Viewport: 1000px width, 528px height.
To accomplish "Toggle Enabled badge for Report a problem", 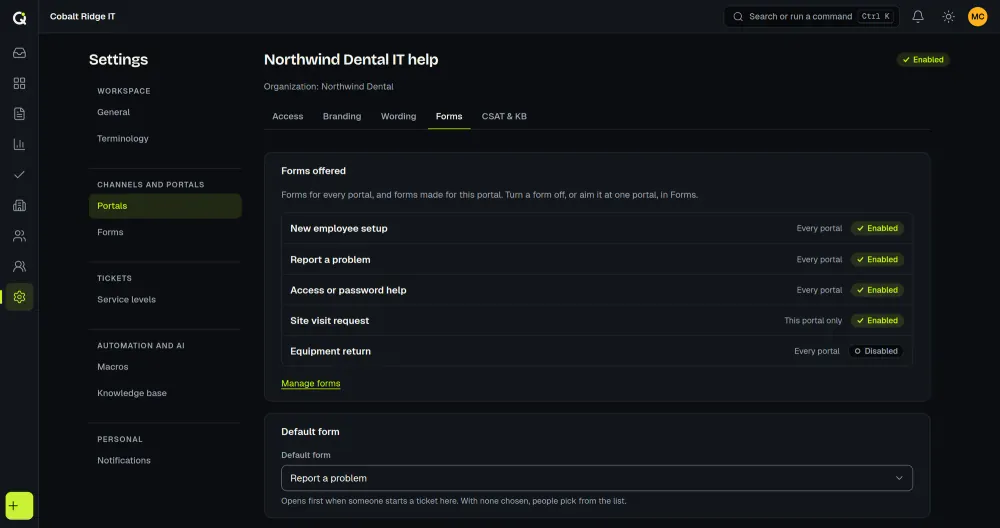I will click(877, 260).
